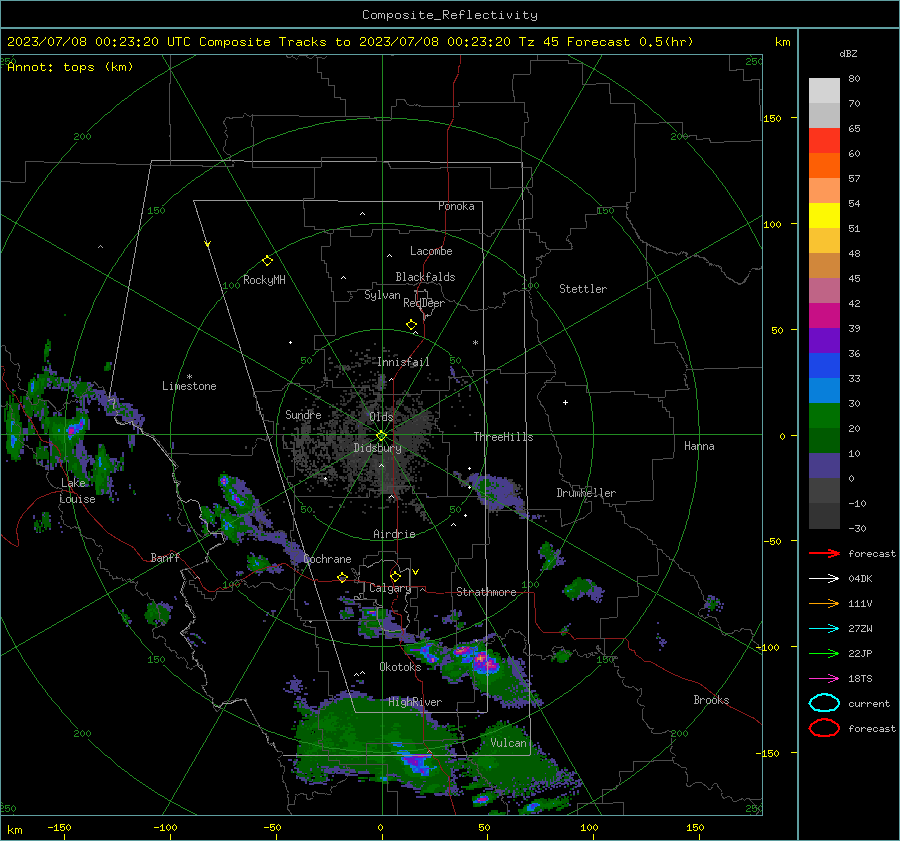Click the timestamp header text line
This screenshot has width=900, height=841.
(350, 42)
